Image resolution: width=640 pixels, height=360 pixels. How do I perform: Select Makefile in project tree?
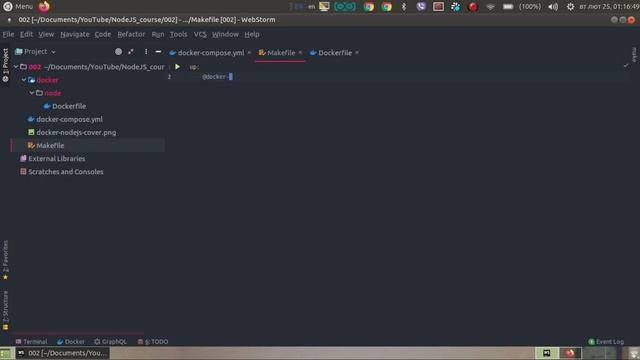[50, 145]
